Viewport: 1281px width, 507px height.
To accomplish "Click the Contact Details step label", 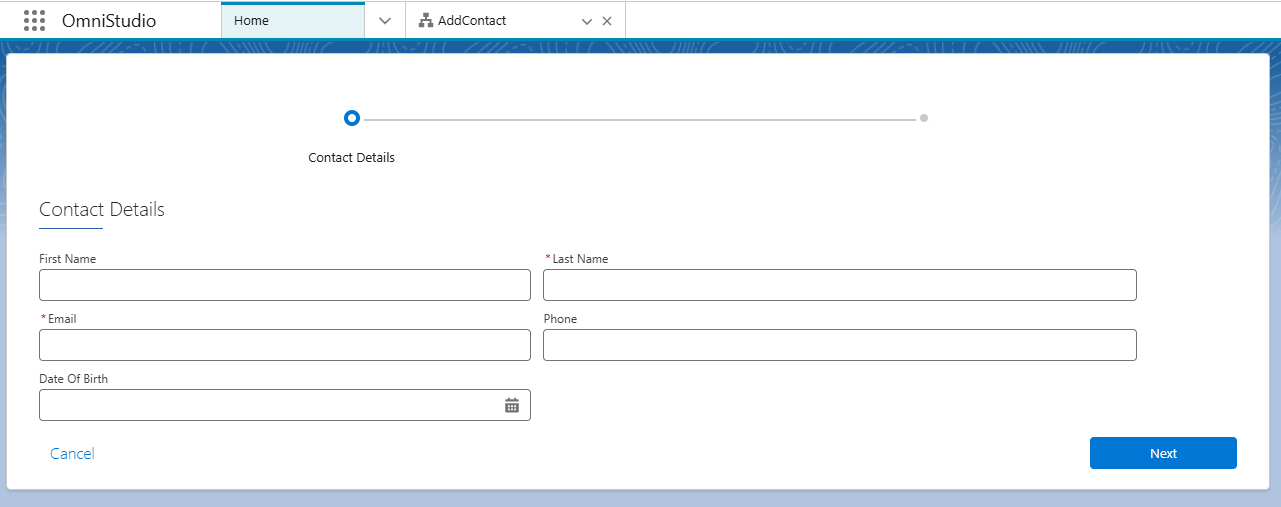I will [351, 158].
